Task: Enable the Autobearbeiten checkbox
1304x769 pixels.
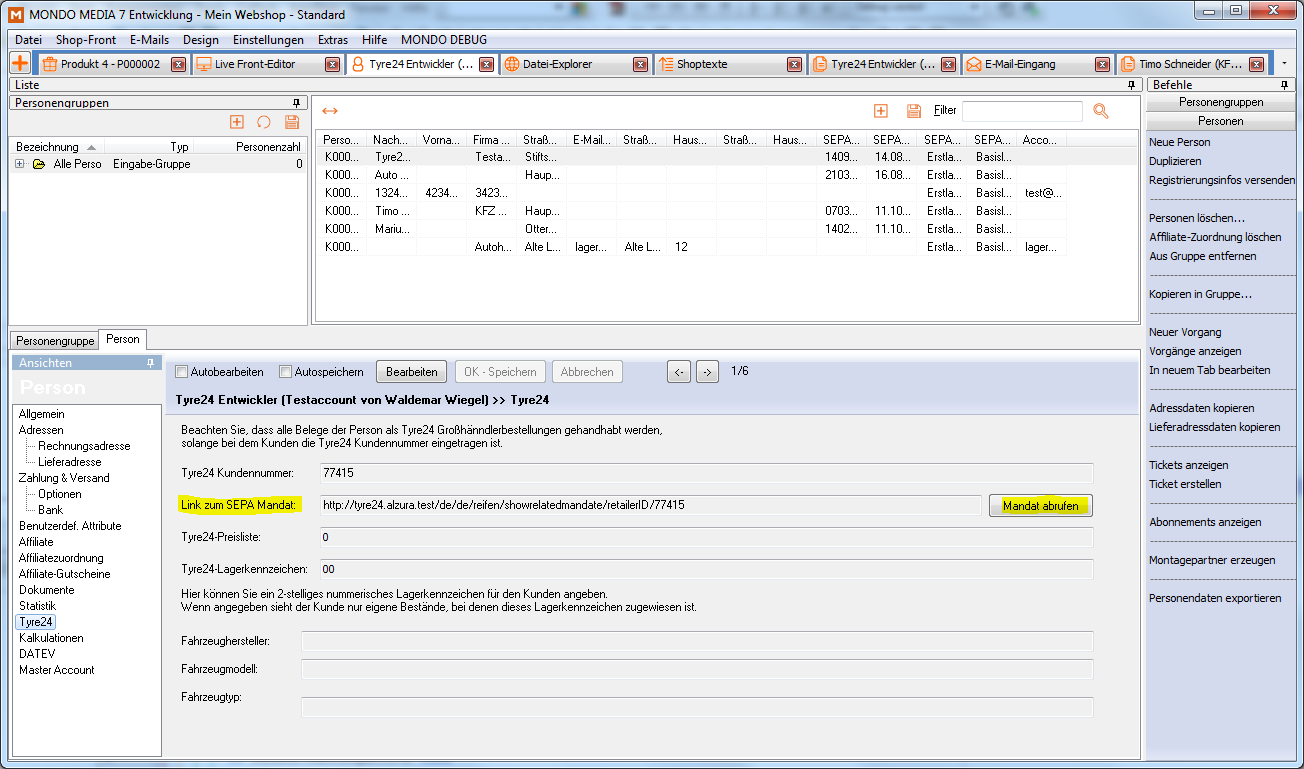Action: [182, 372]
